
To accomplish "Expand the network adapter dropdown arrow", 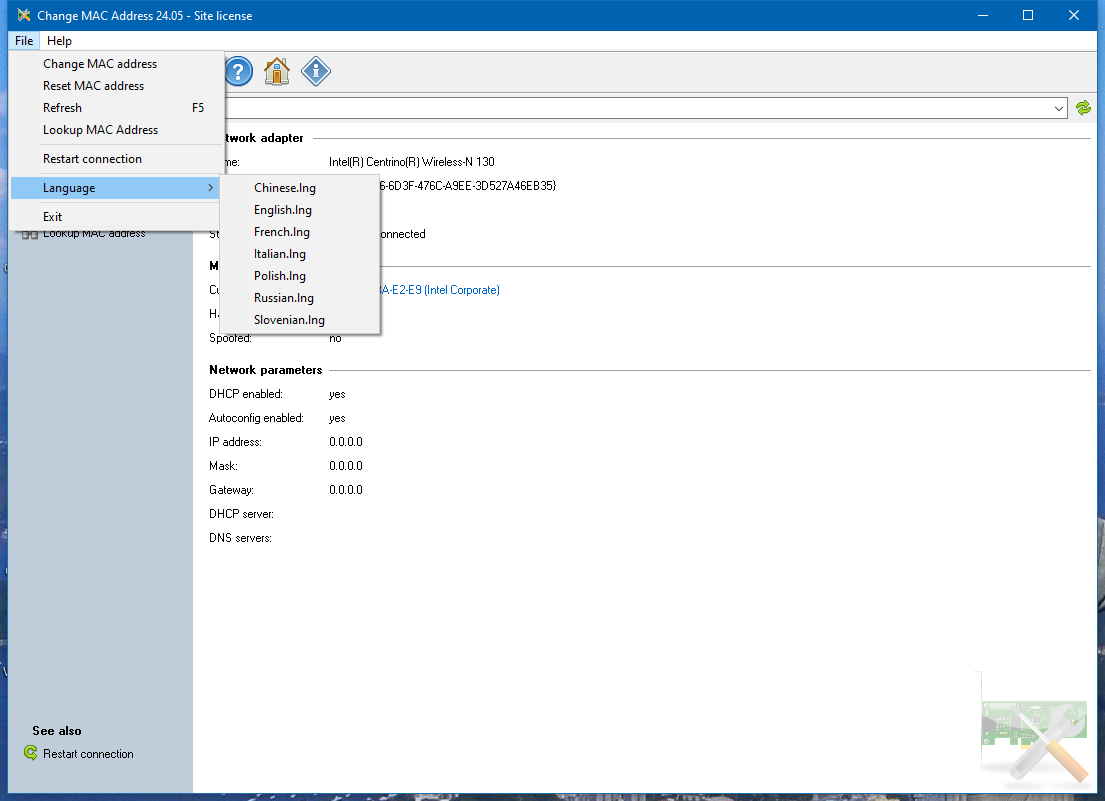I will coord(1058,108).
